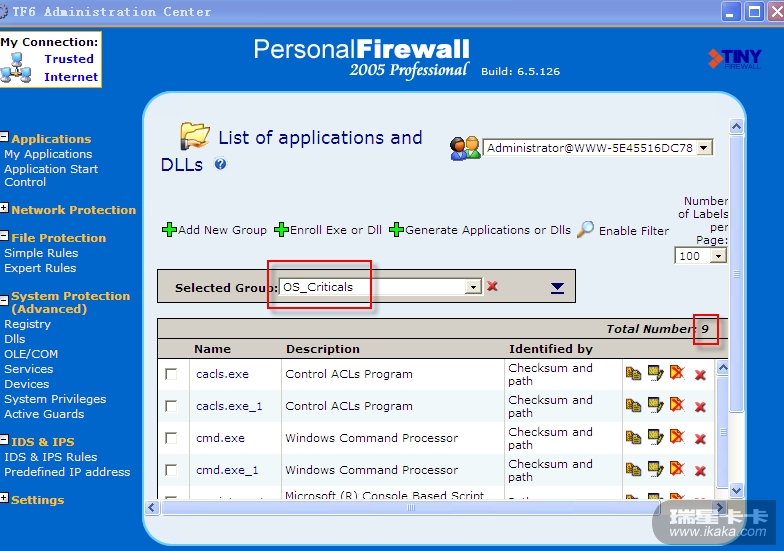Click copy icon in cmd.exe_1 row
784x551 pixels.
pyautogui.click(x=634, y=470)
